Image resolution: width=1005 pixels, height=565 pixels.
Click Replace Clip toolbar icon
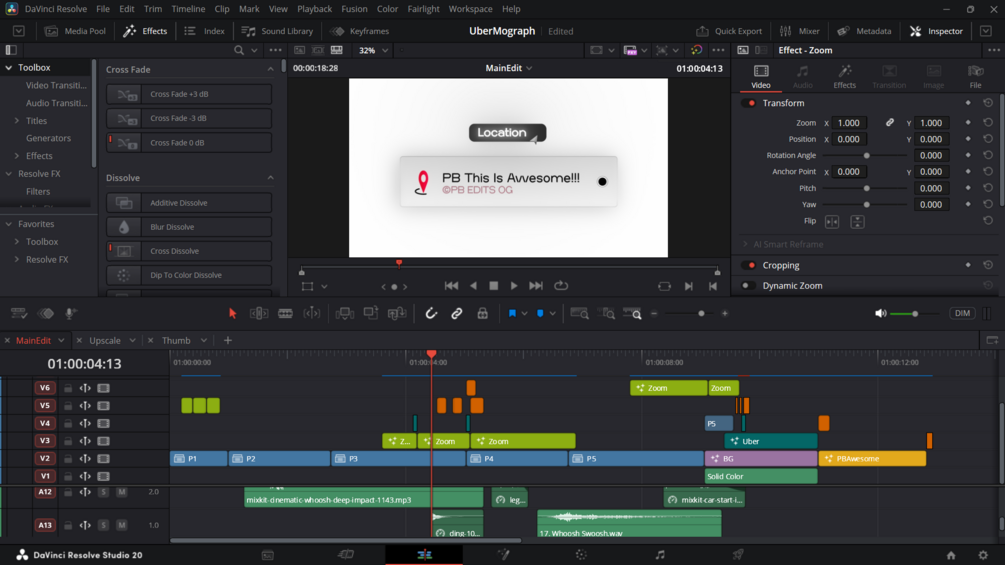point(397,313)
